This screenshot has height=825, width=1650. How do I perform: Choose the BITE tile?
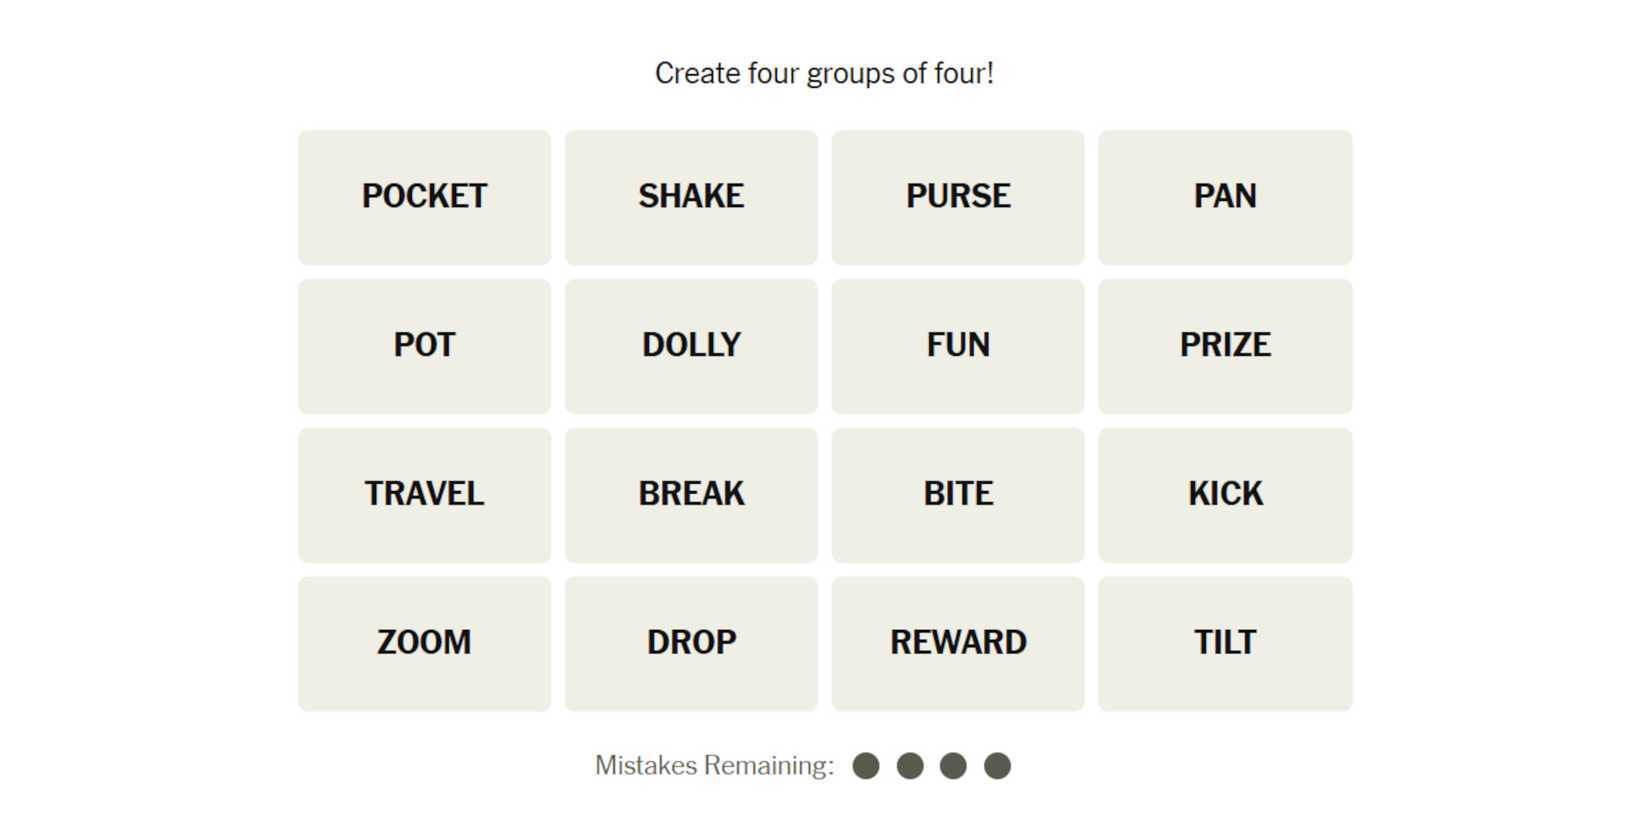click(958, 495)
